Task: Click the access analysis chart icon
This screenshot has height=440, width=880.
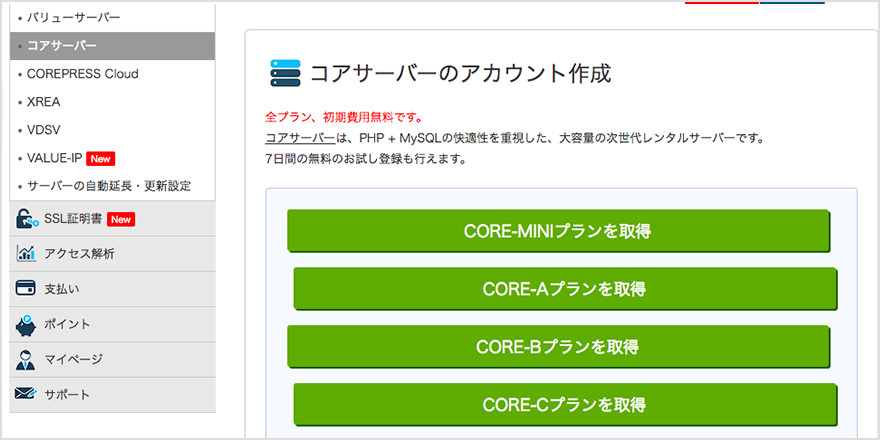Action: coord(27,254)
